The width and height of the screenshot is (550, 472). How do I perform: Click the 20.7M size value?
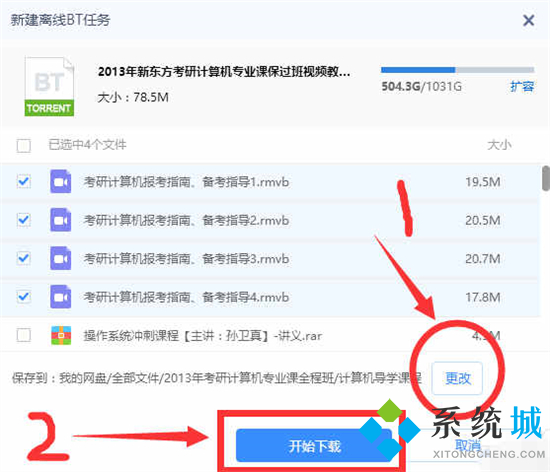click(x=483, y=259)
